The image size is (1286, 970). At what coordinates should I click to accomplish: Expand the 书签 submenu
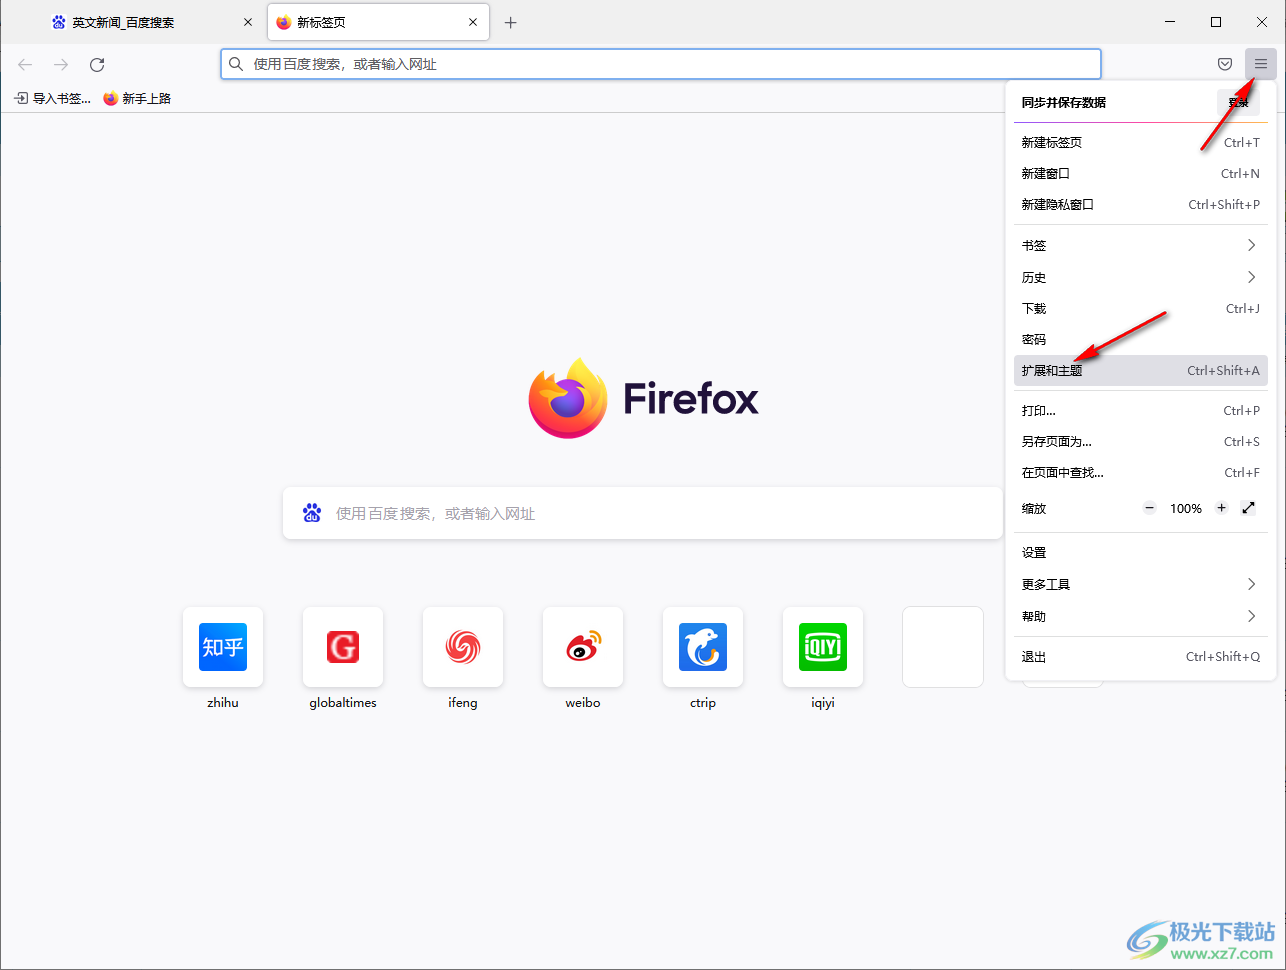pos(1141,245)
